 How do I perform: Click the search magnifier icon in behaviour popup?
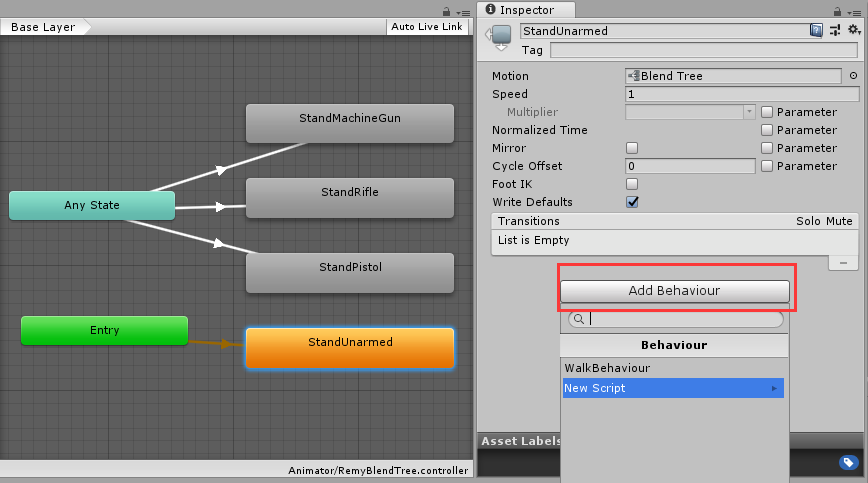(578, 319)
